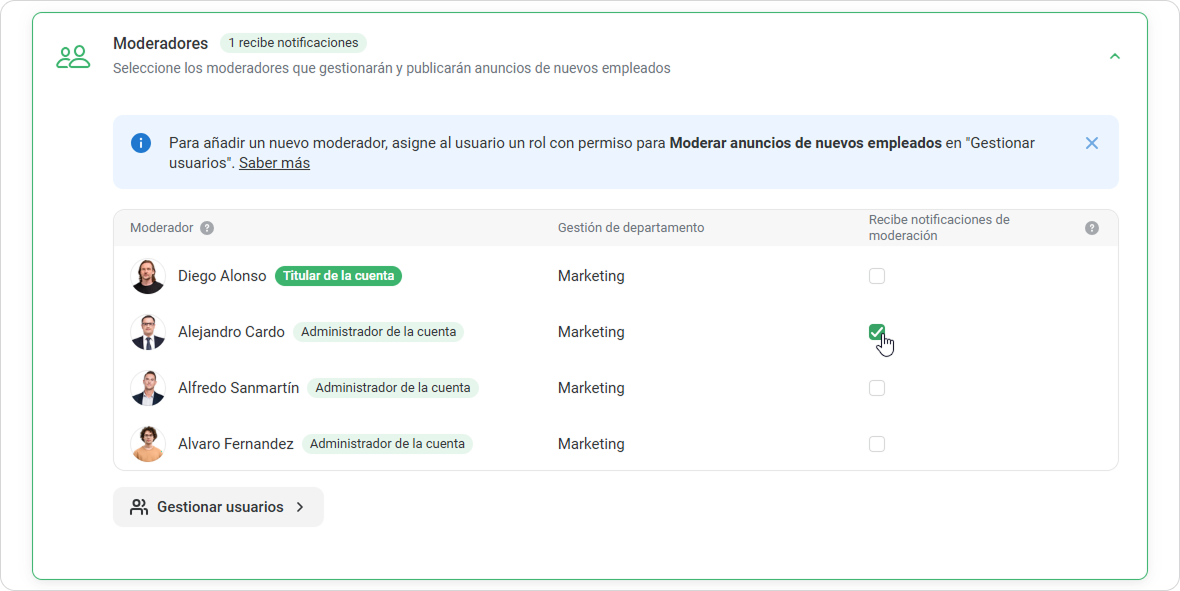Click Alfredo Sanmartín's avatar photo

(148, 388)
